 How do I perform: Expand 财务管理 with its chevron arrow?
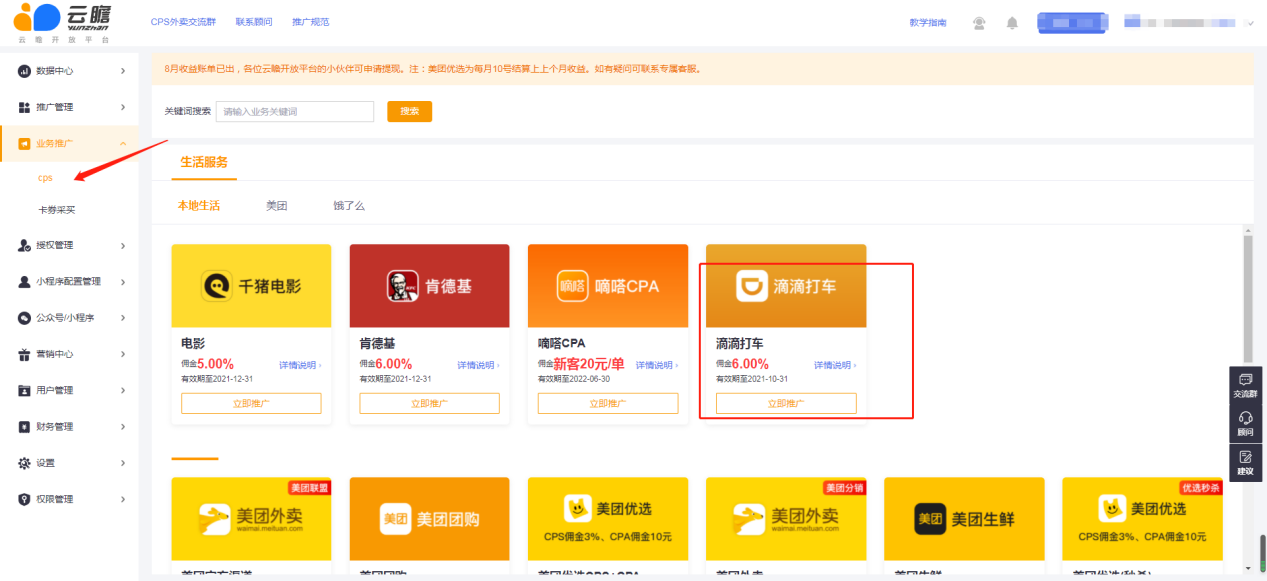[123, 427]
